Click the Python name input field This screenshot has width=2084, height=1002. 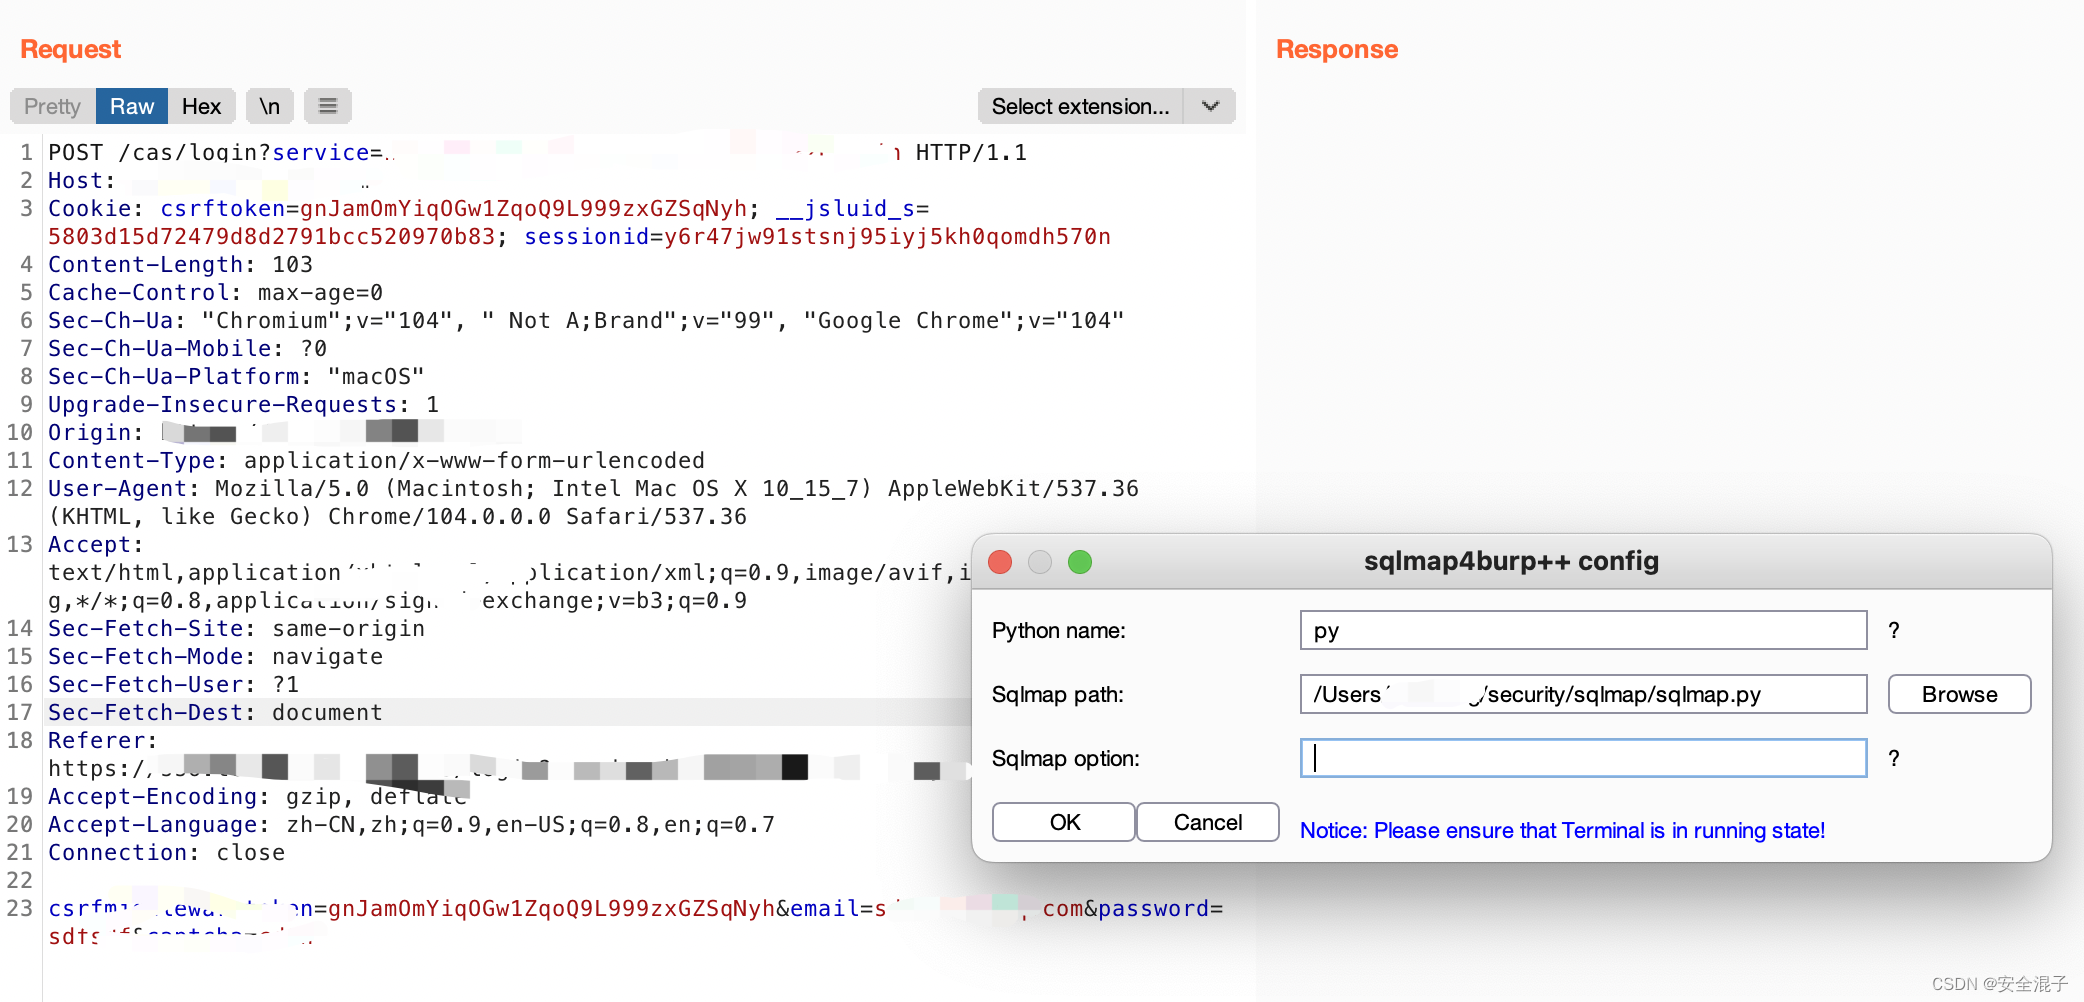1583,630
